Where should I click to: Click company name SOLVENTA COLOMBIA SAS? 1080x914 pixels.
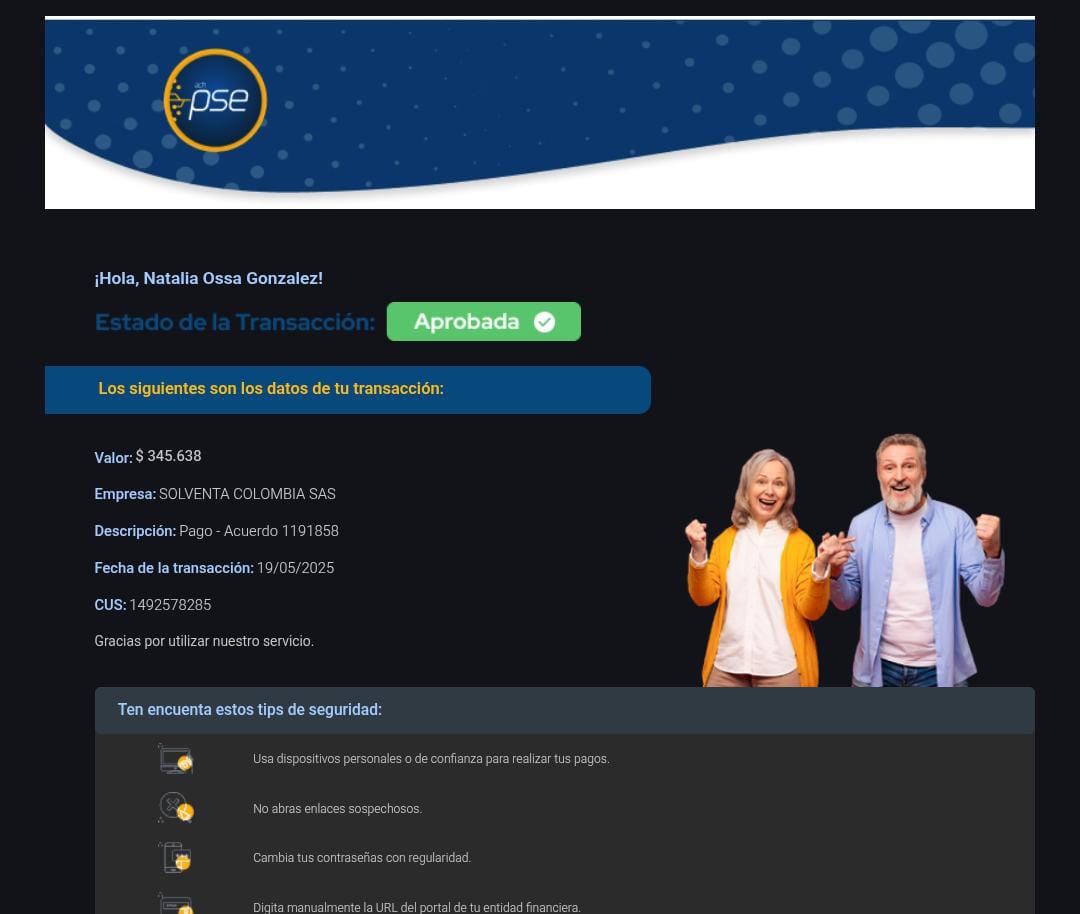[x=247, y=494]
